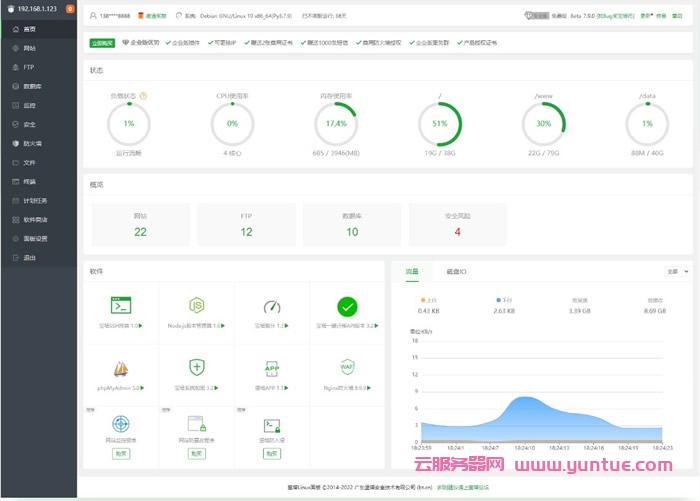Click the green 立即购买 button
Screen dimensions: 700x501
(101, 44)
